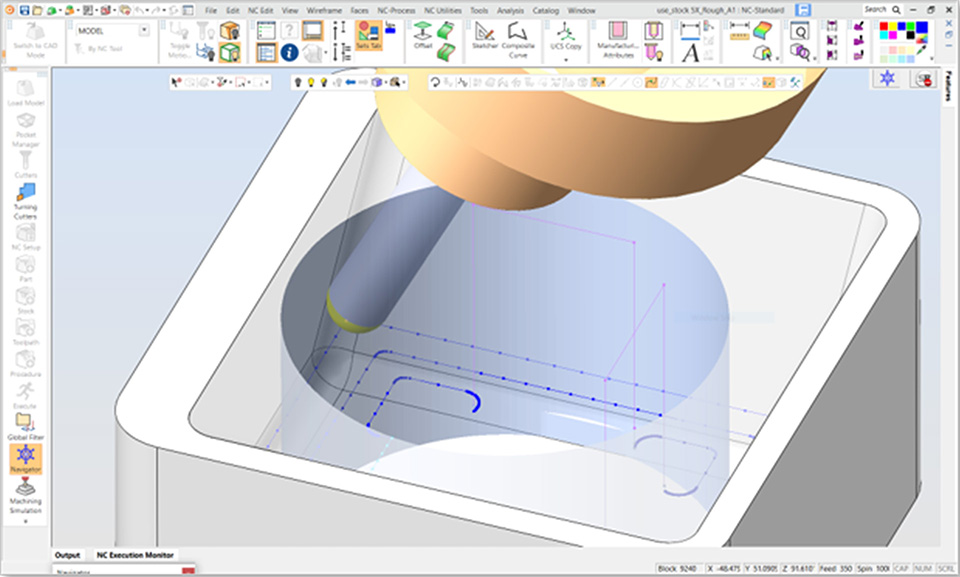Expand the color palette dropdown arrow
This screenshot has height=577, width=960.
(932, 59)
